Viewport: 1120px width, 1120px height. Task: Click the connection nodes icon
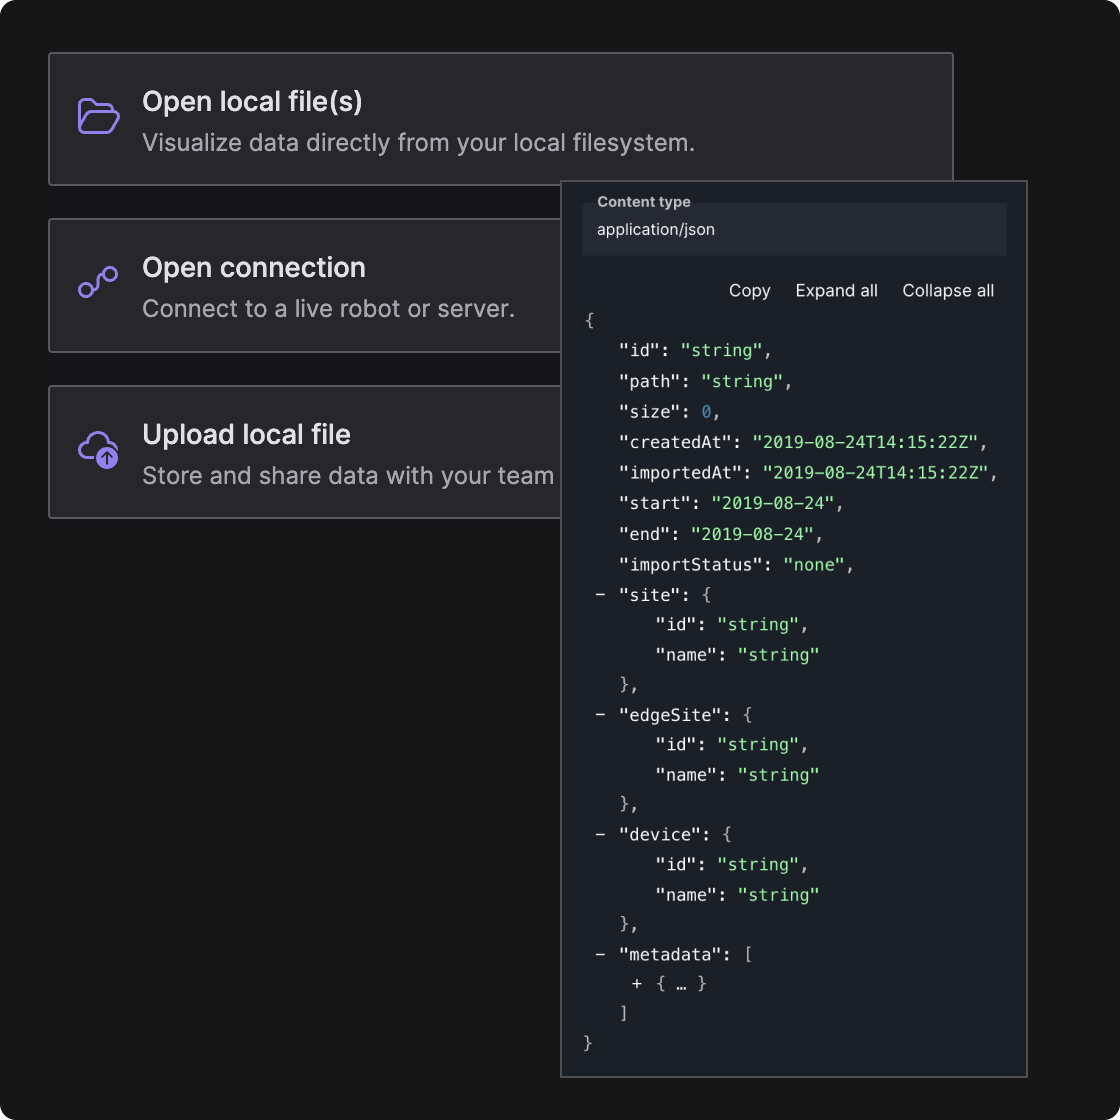(x=99, y=283)
